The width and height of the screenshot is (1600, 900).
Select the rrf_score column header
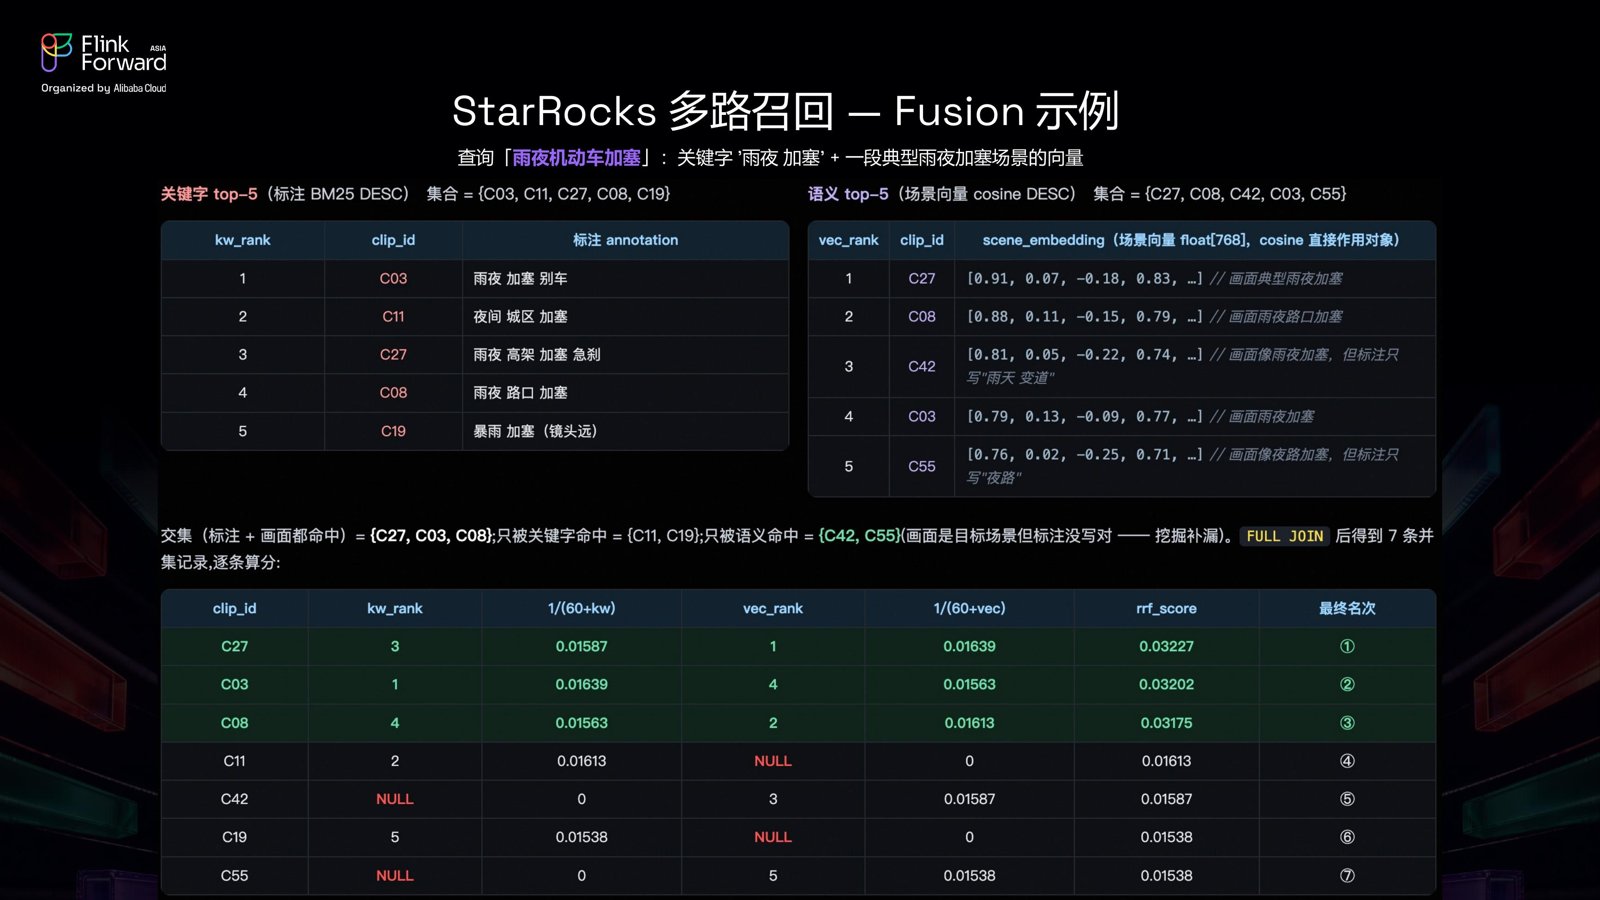pos(1166,608)
